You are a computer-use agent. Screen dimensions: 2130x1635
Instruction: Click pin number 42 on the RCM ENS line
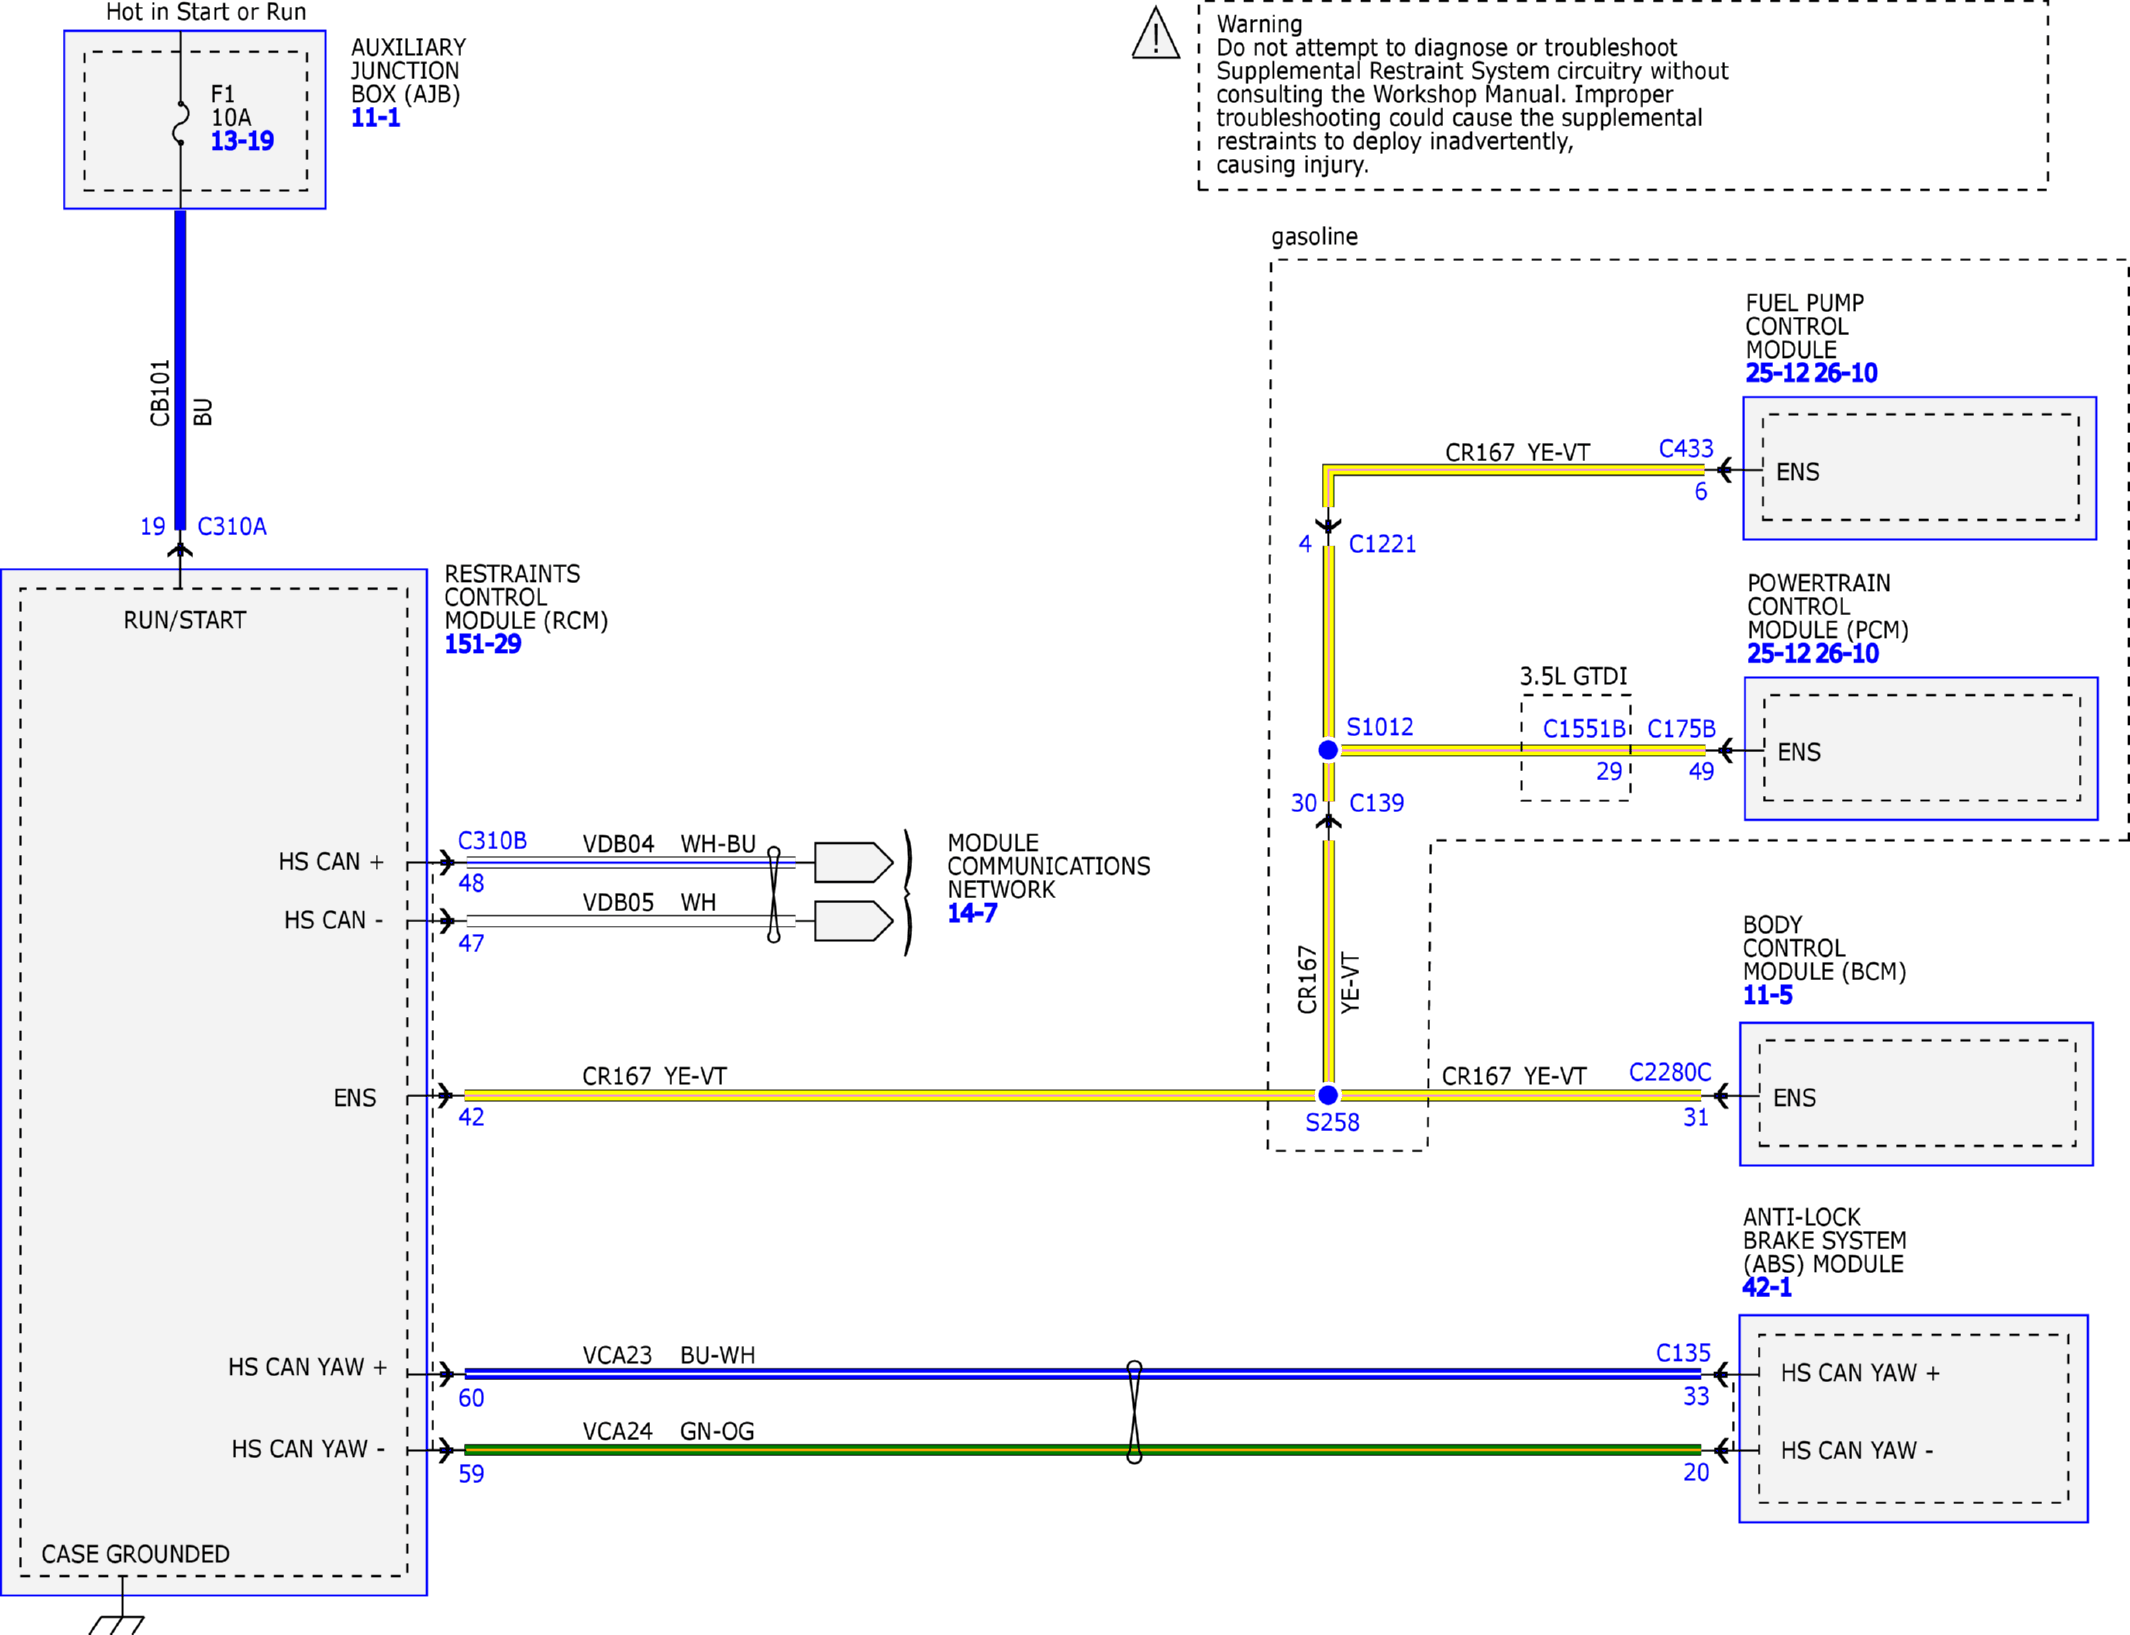click(x=471, y=1117)
